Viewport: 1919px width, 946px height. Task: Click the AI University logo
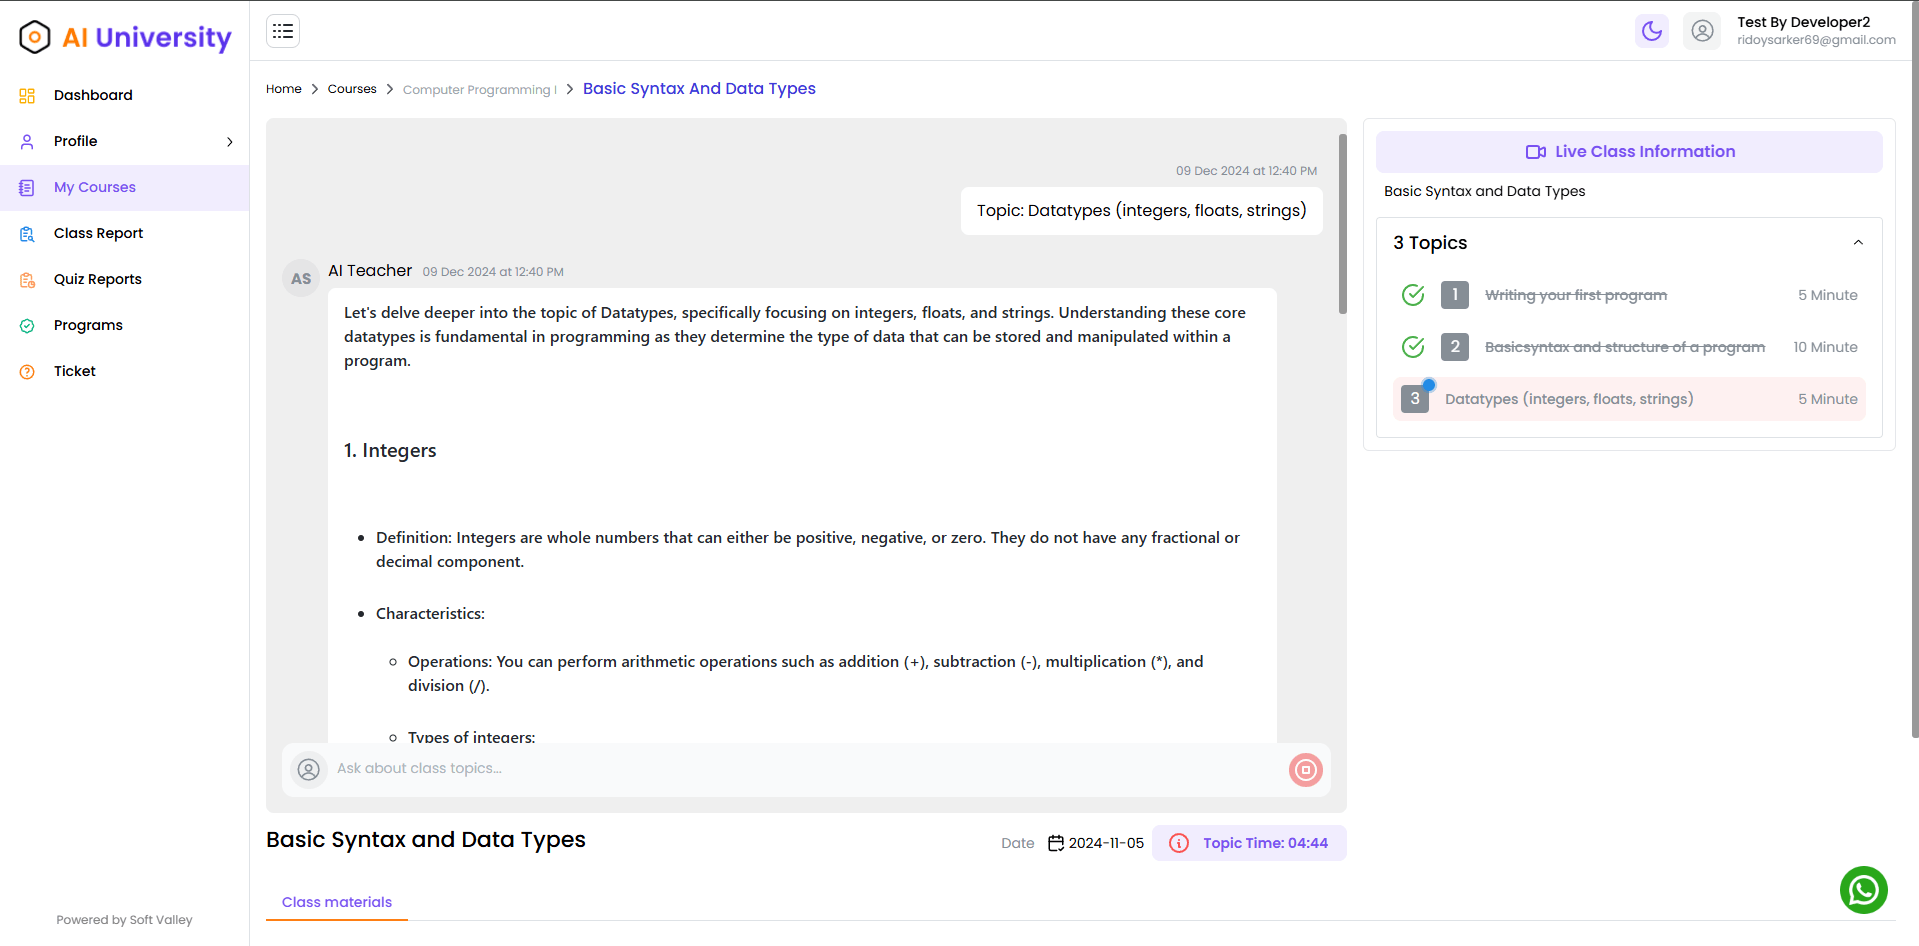point(125,37)
